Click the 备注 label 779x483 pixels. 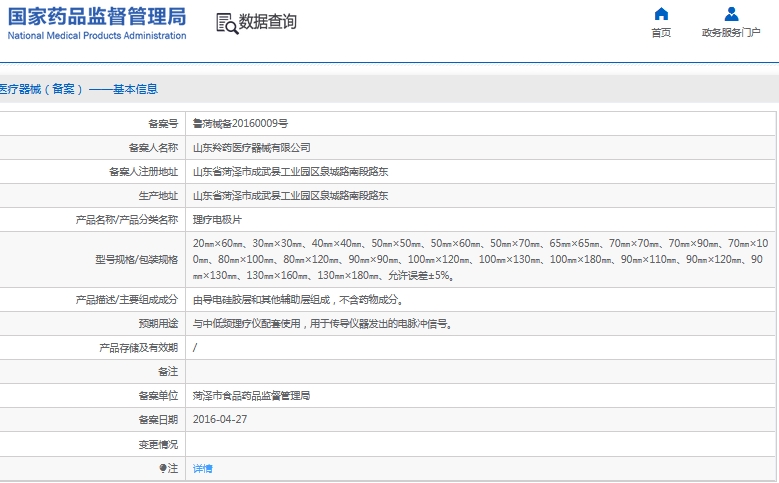[168, 372]
